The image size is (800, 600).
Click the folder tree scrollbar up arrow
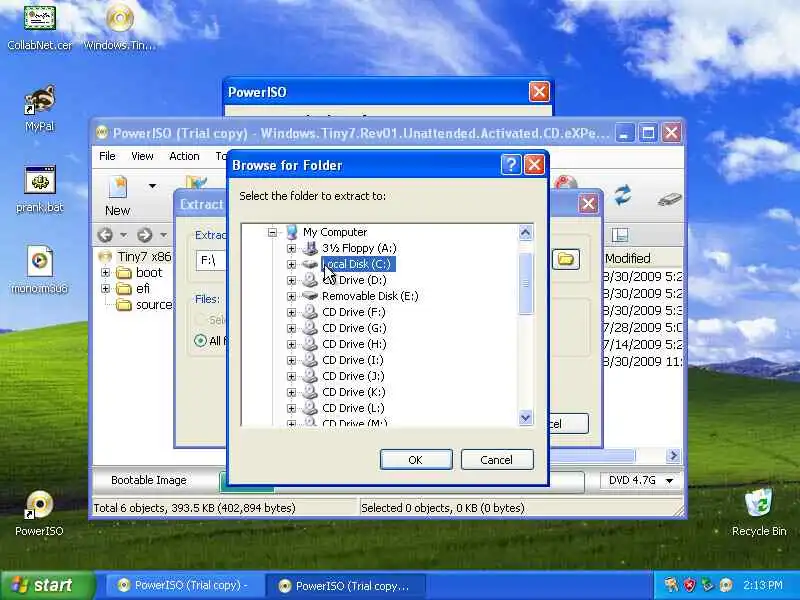(x=526, y=233)
